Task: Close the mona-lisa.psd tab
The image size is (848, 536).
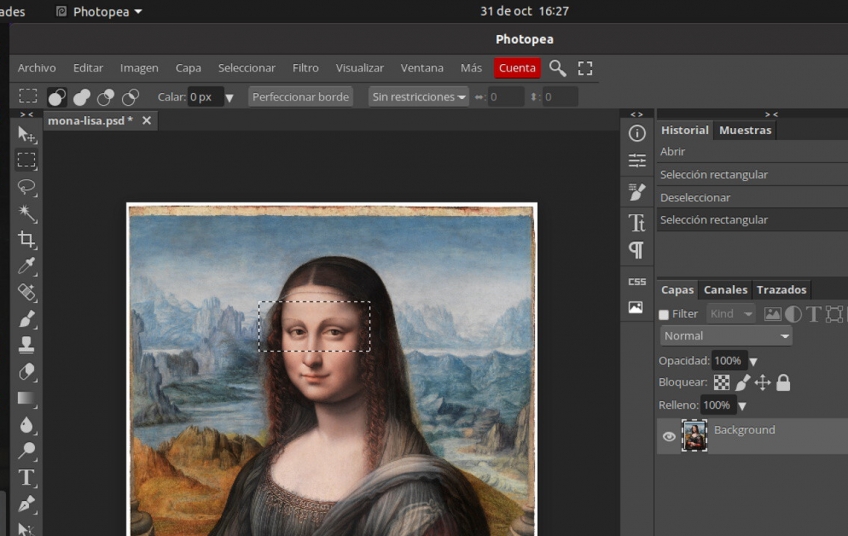Action: pos(147,121)
